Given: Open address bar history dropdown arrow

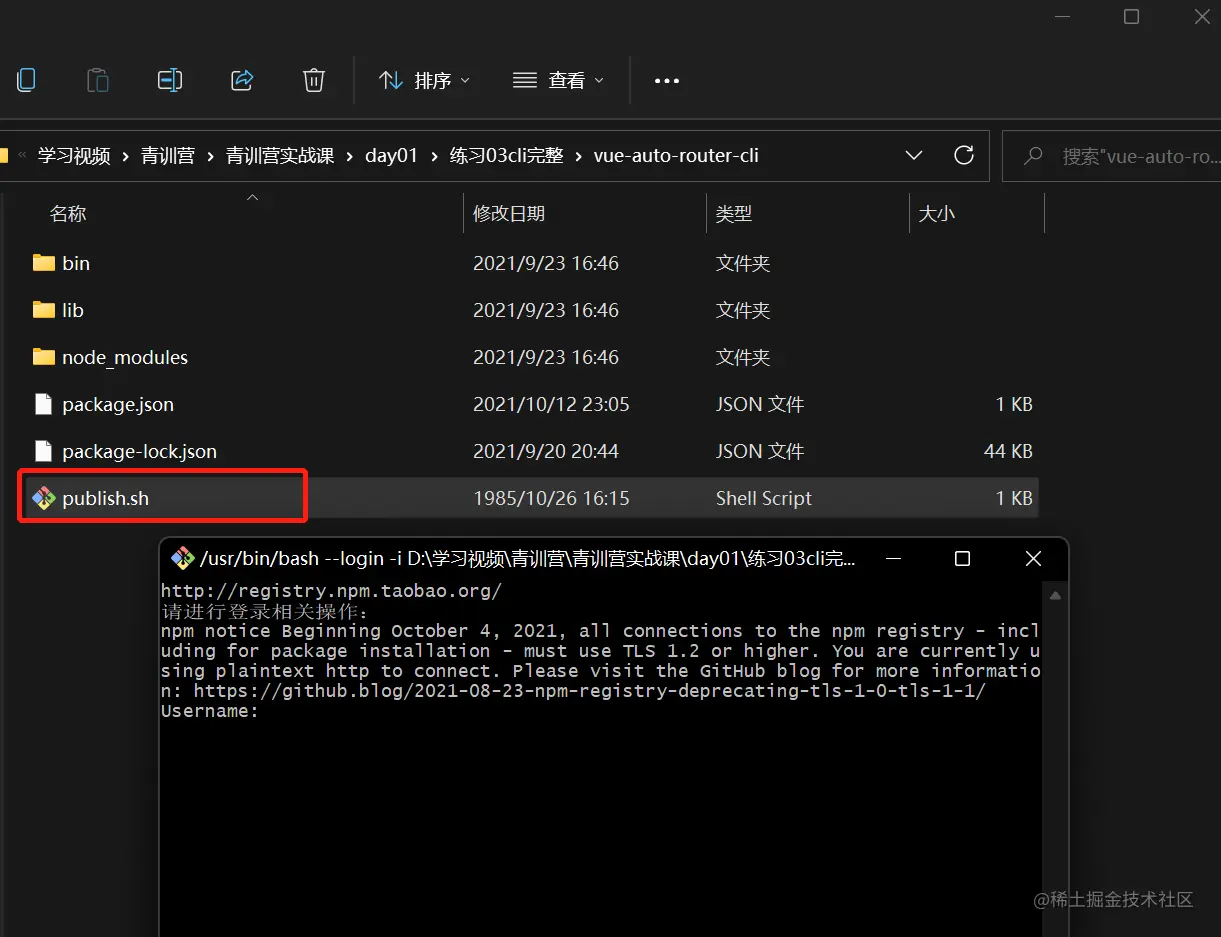Looking at the screenshot, I should 913,155.
